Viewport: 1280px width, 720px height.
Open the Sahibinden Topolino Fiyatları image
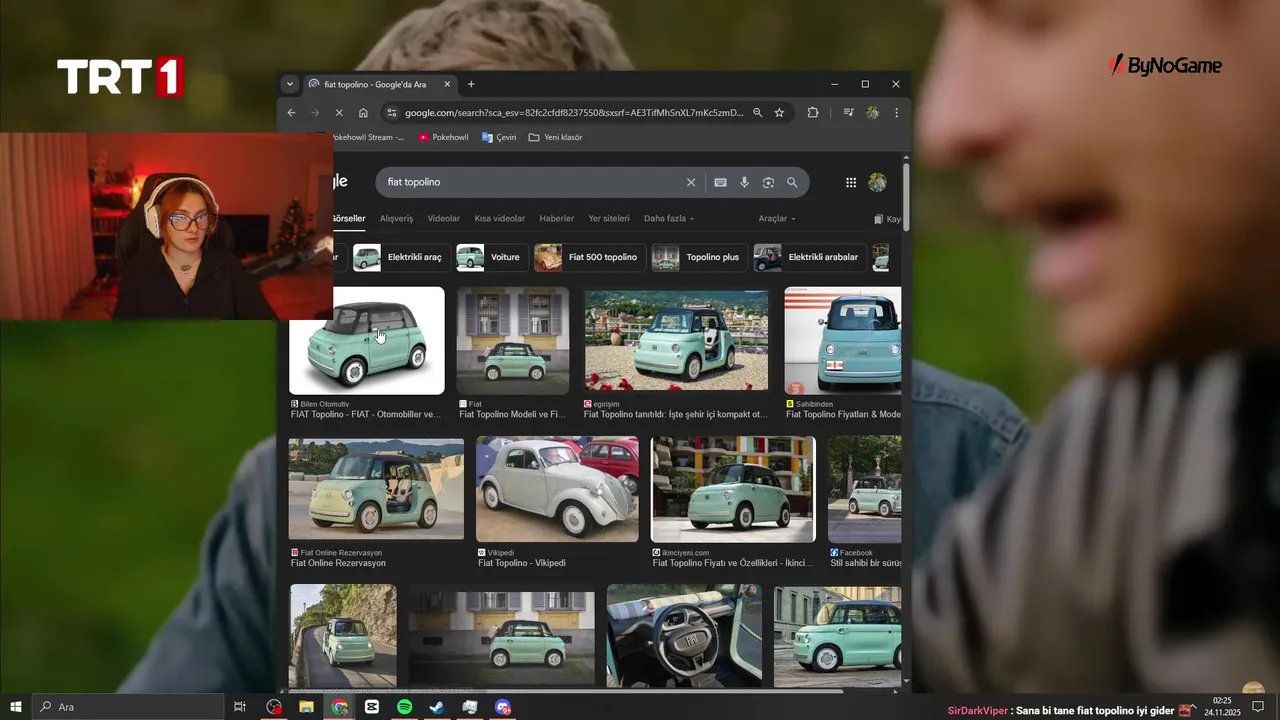coord(842,341)
